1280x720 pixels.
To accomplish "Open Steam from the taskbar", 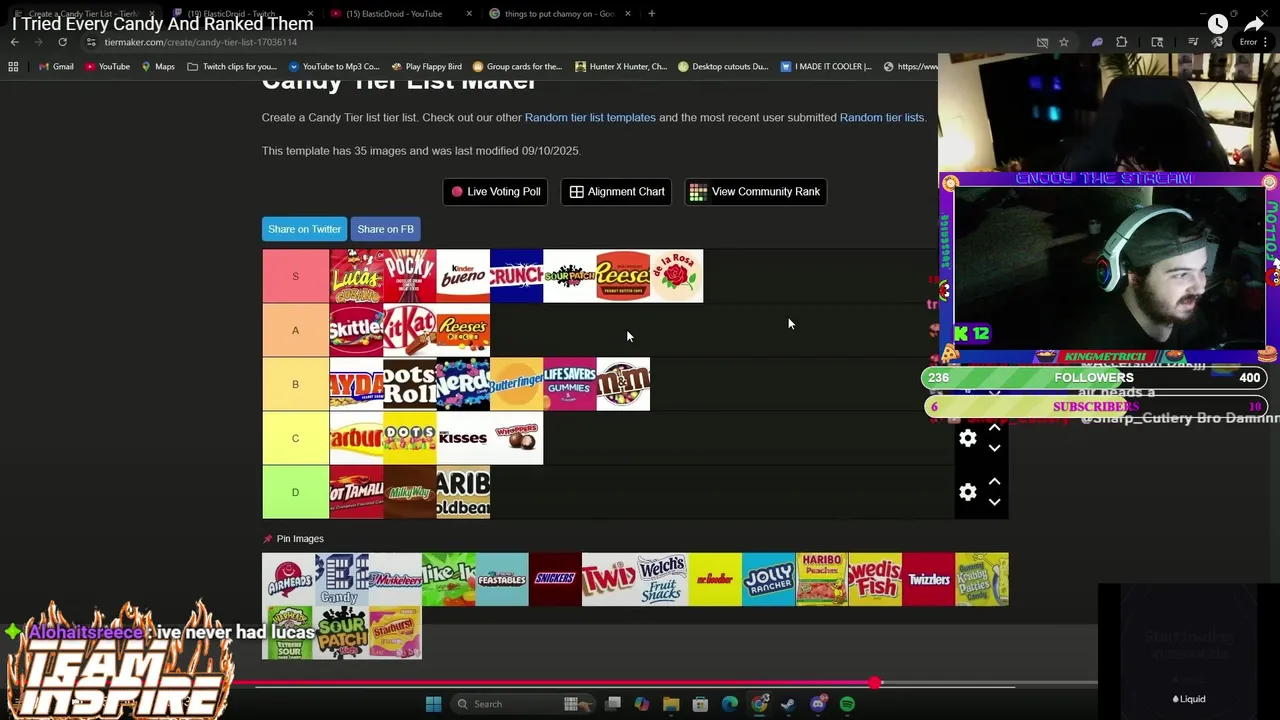I will click(788, 704).
